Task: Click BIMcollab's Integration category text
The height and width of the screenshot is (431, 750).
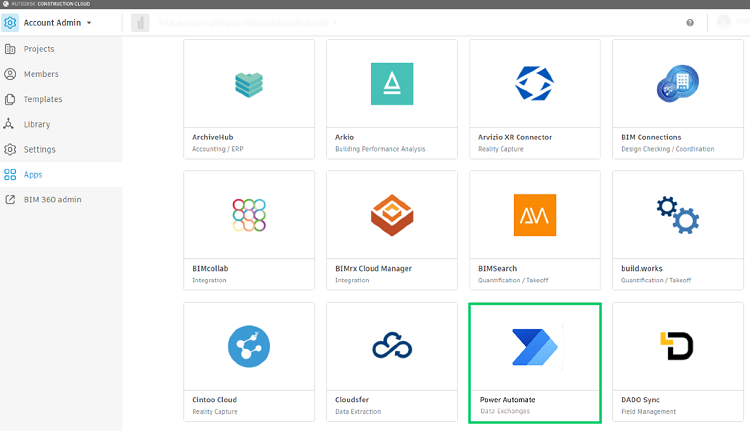Action: 209,280
